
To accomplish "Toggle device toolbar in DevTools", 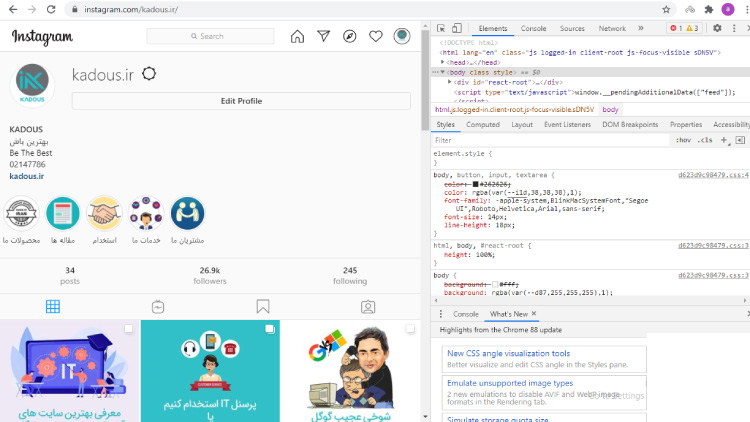I will [459, 29].
